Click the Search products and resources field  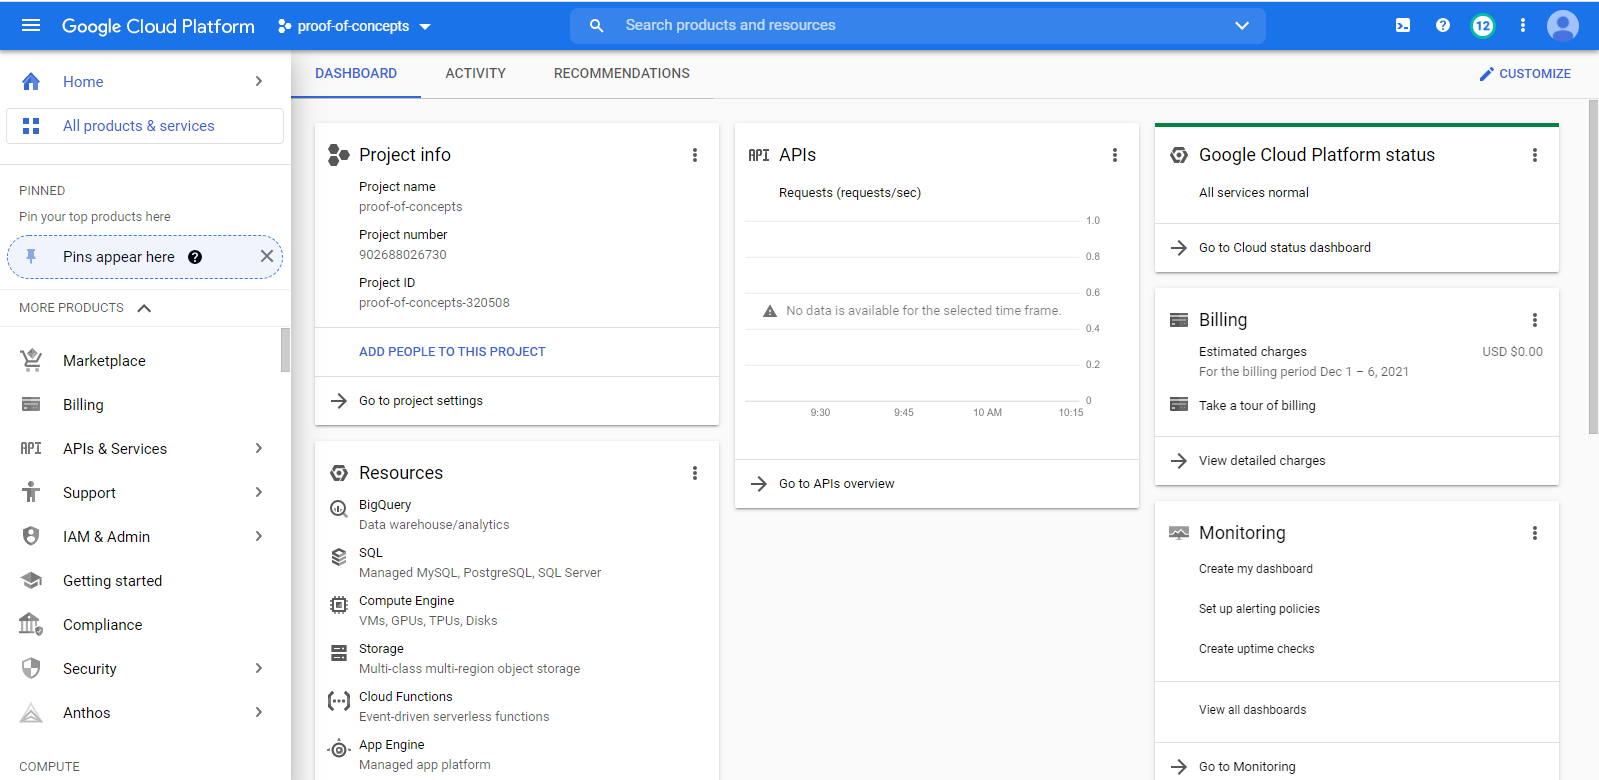click(918, 25)
